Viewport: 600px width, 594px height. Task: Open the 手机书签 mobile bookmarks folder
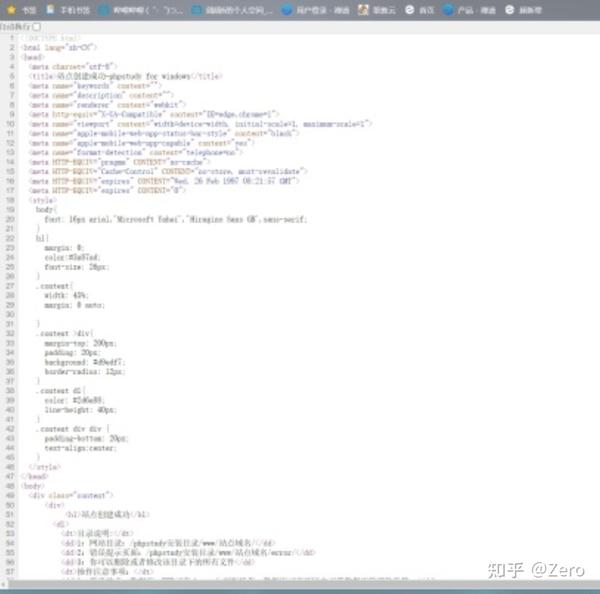(68, 10)
